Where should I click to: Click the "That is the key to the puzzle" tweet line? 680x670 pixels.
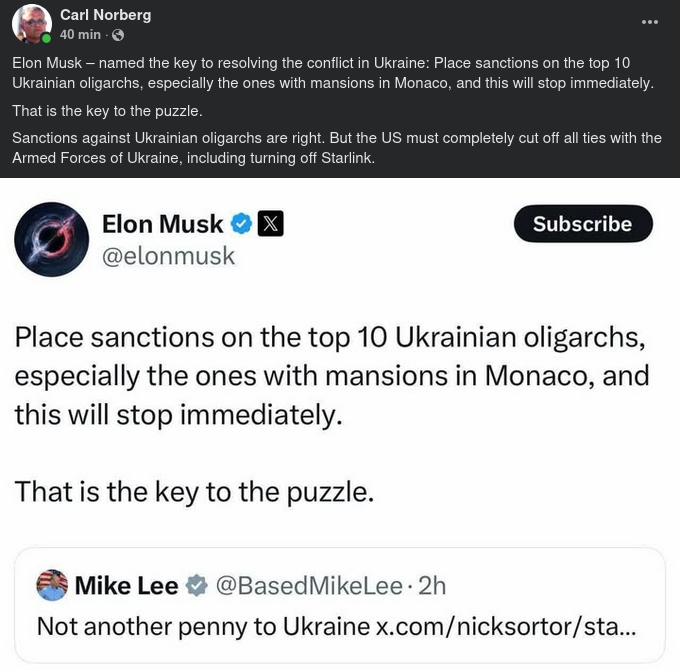[x=194, y=491]
